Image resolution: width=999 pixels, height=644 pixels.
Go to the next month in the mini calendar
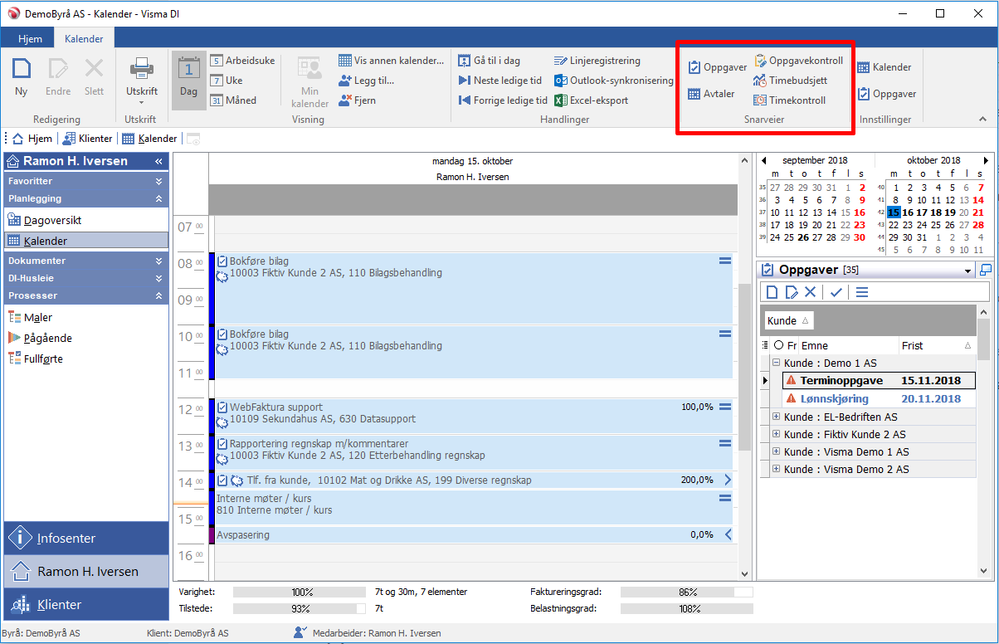coord(986,161)
